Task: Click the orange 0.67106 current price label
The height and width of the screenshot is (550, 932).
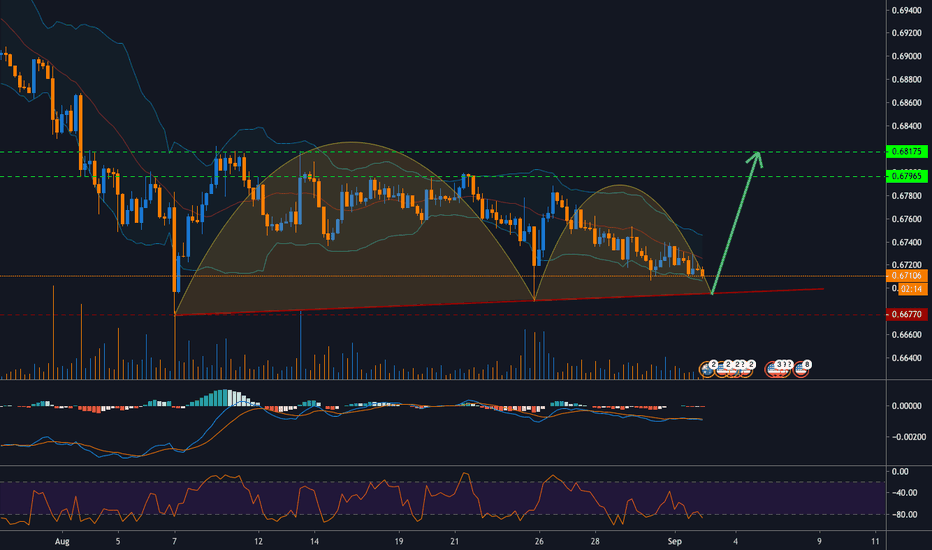Action: pos(906,275)
